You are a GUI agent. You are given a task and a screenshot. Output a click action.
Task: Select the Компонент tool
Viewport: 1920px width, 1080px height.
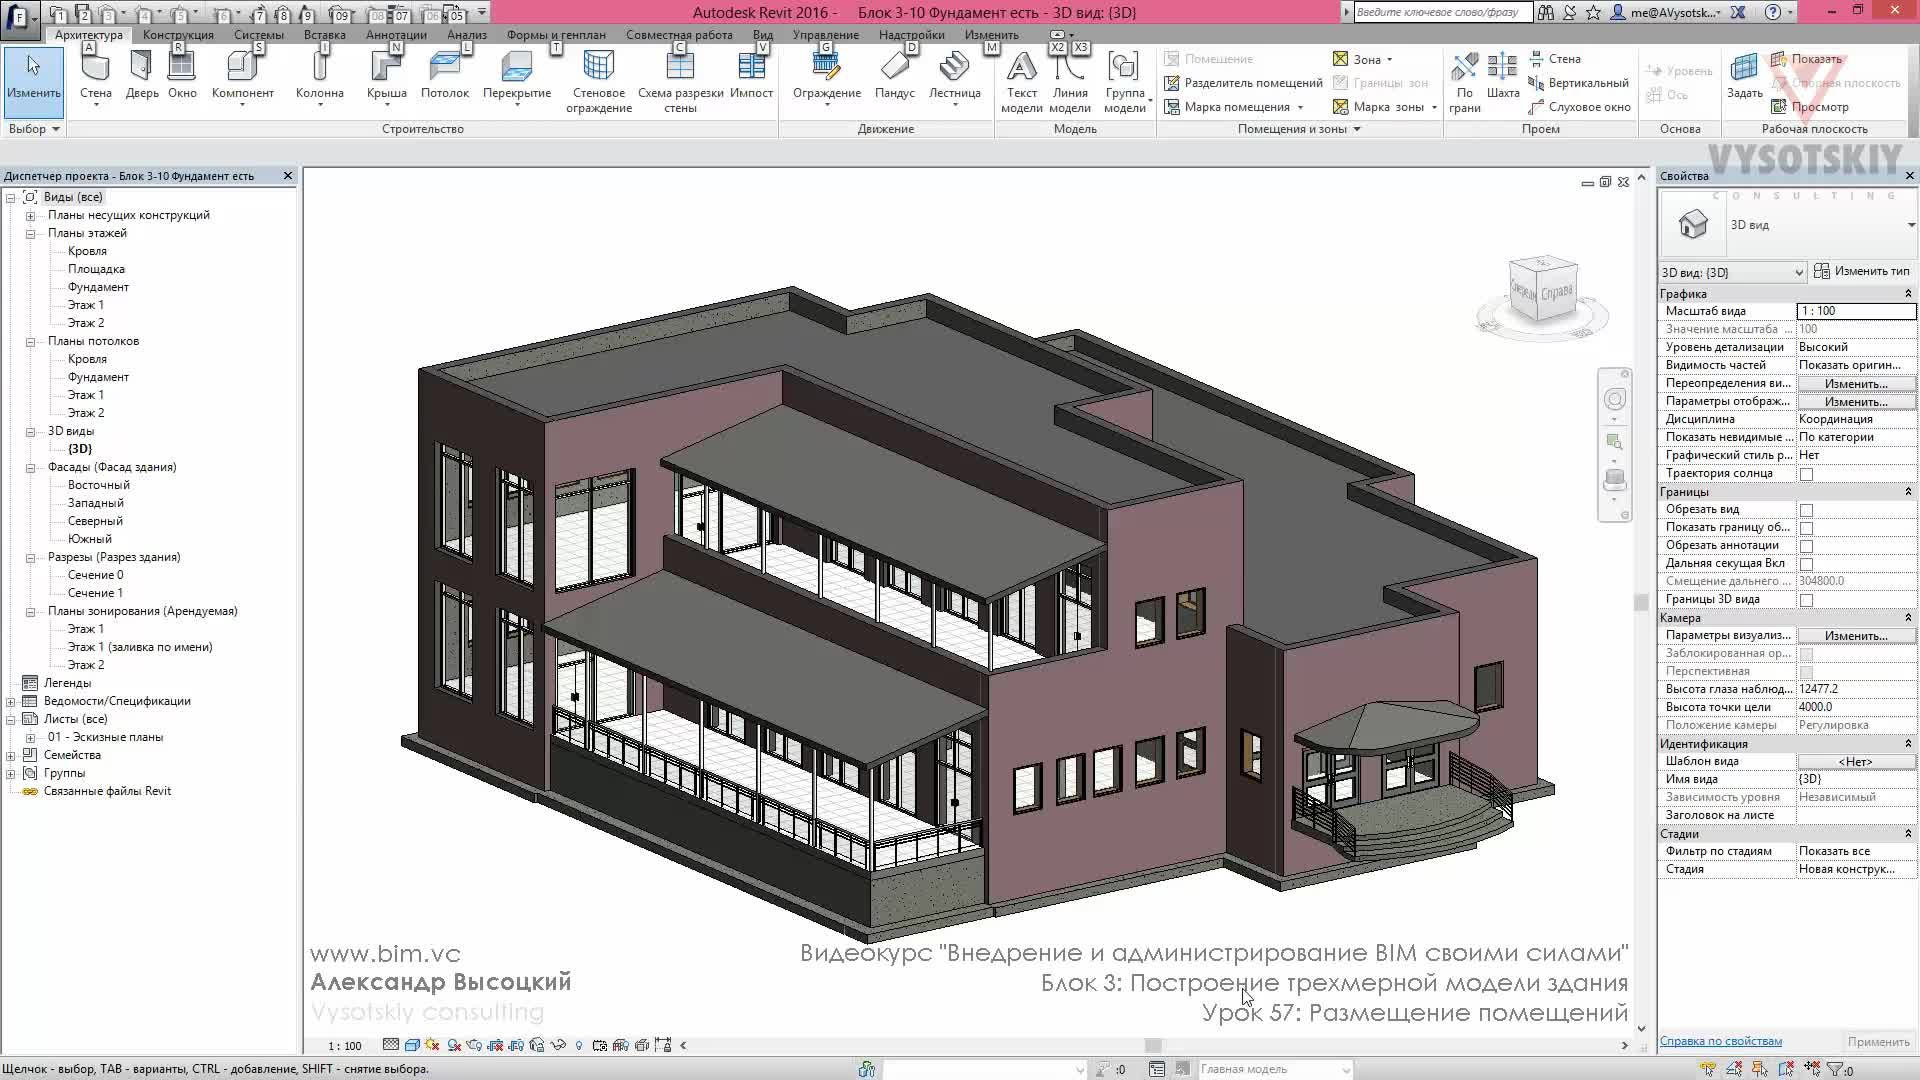(242, 78)
